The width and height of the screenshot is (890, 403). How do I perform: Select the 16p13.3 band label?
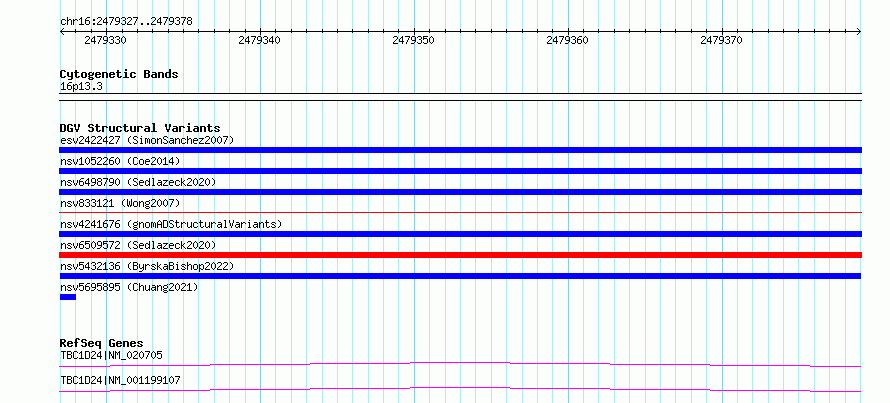(81, 87)
